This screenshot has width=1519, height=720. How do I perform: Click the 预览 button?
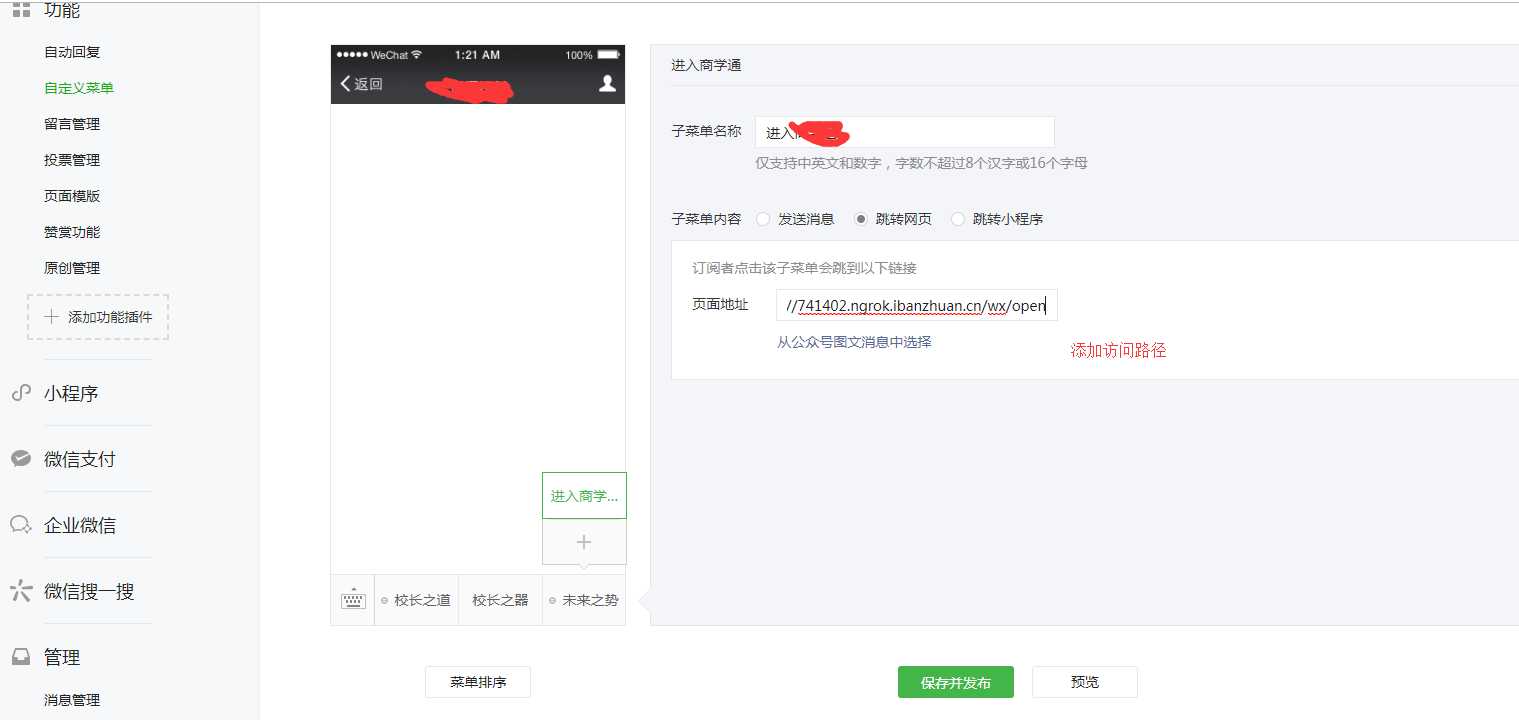point(1085,682)
